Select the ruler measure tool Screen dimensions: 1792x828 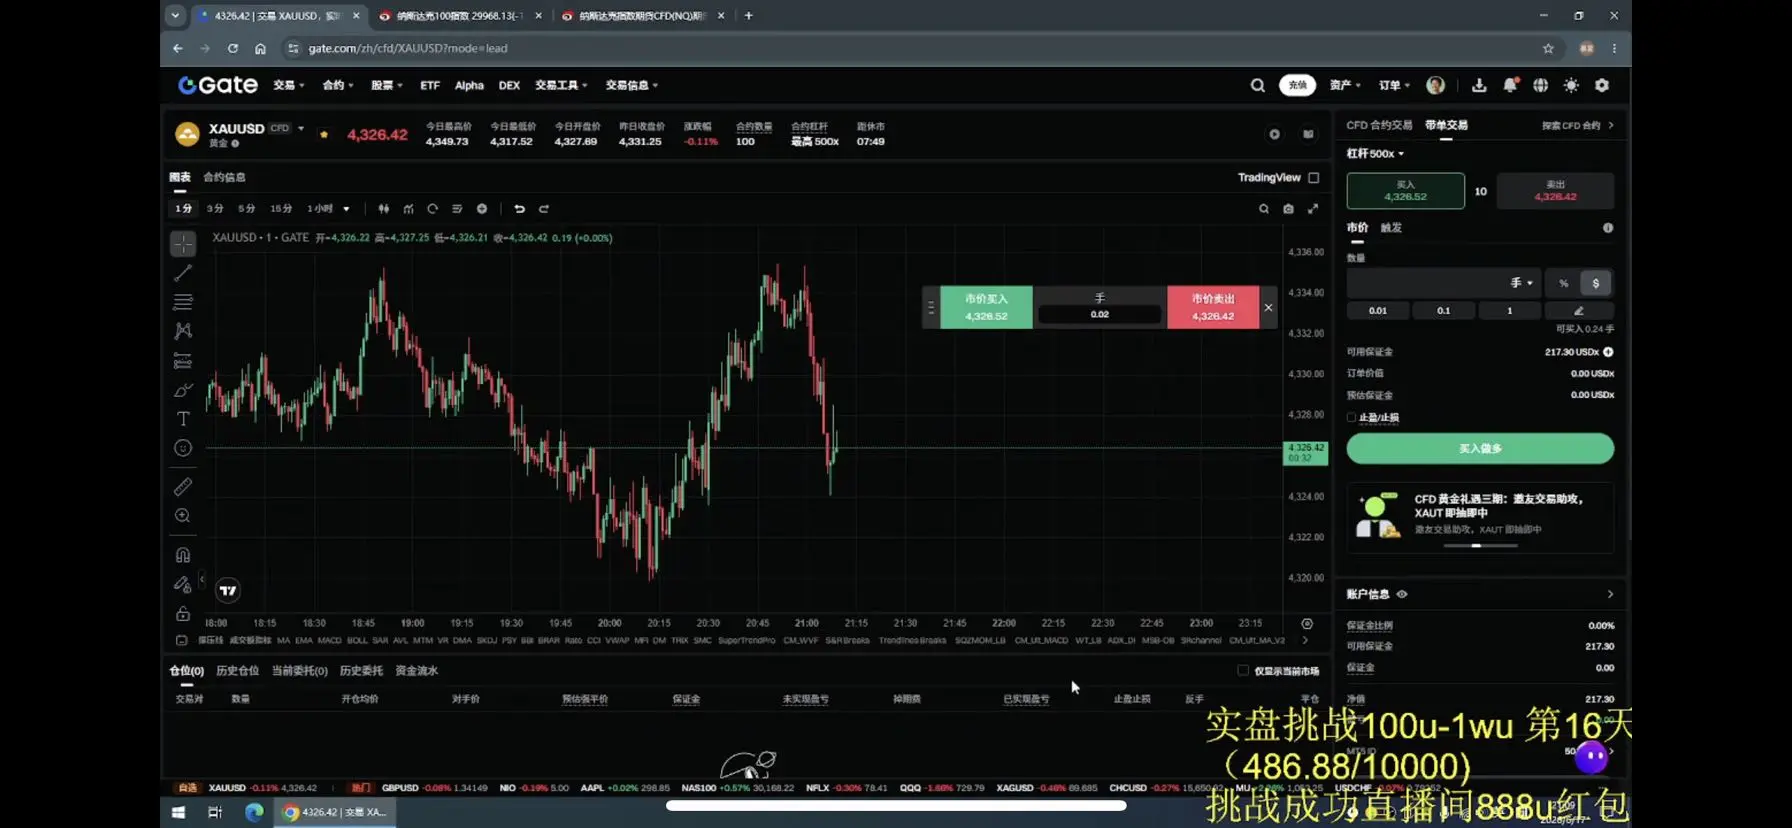pyautogui.click(x=183, y=487)
